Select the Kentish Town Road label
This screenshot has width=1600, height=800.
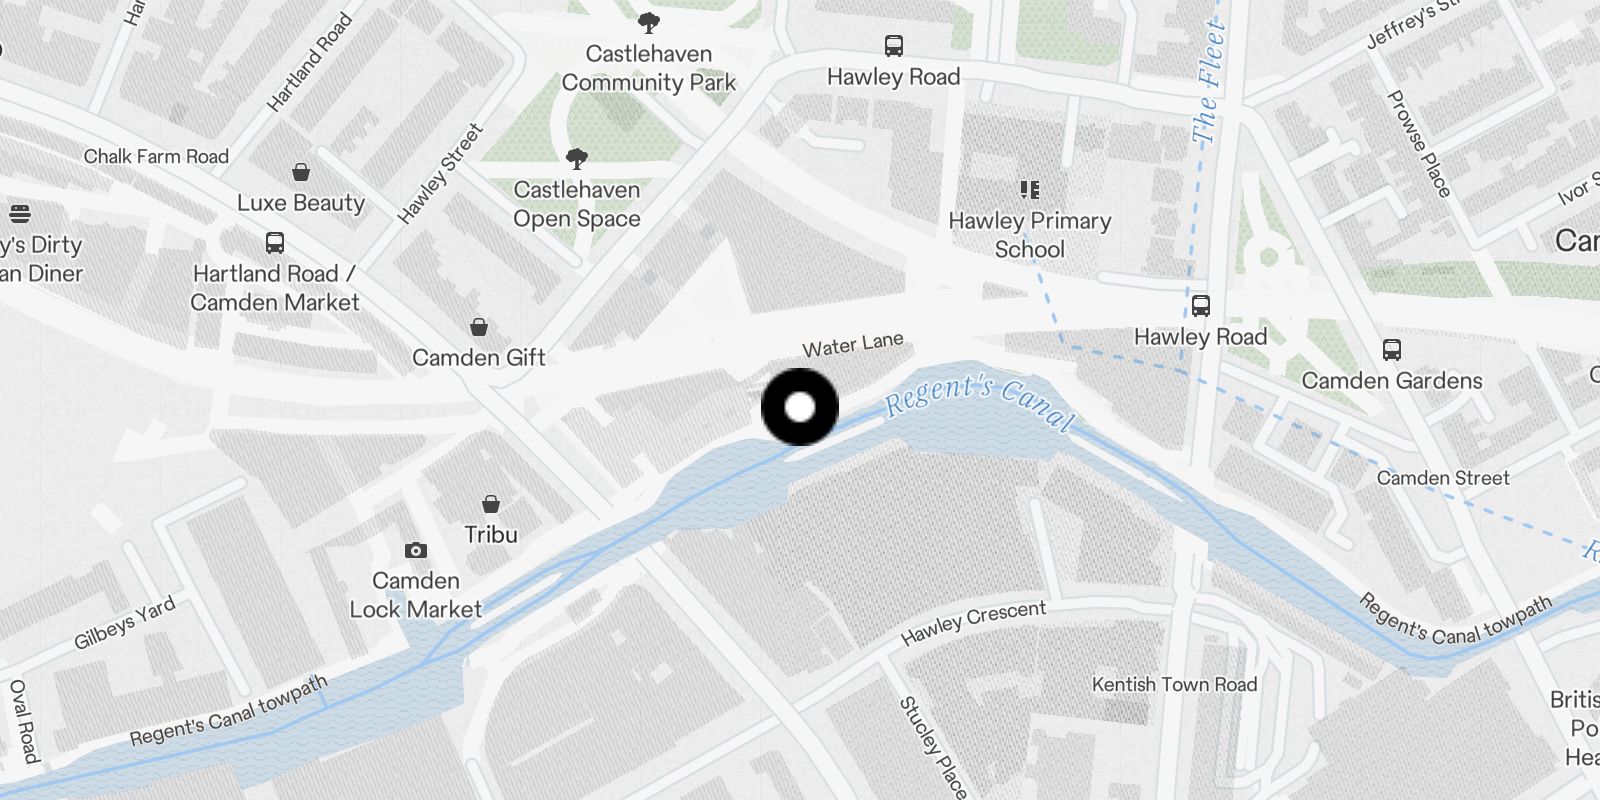(1174, 685)
